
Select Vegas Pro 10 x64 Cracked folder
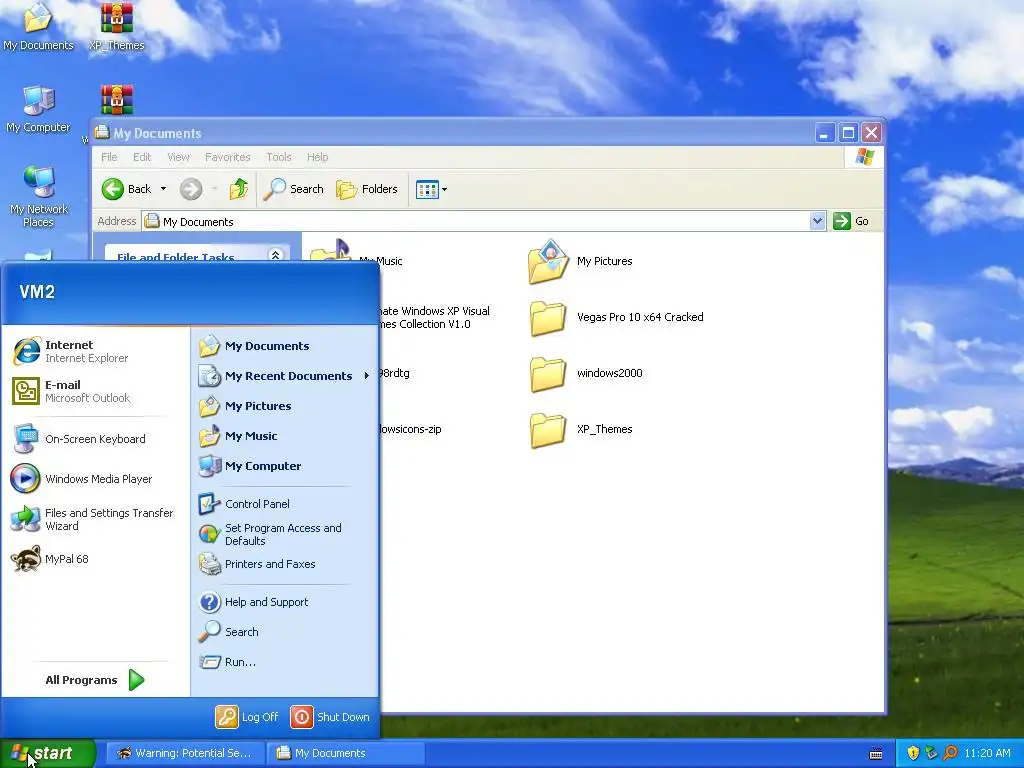(616, 317)
